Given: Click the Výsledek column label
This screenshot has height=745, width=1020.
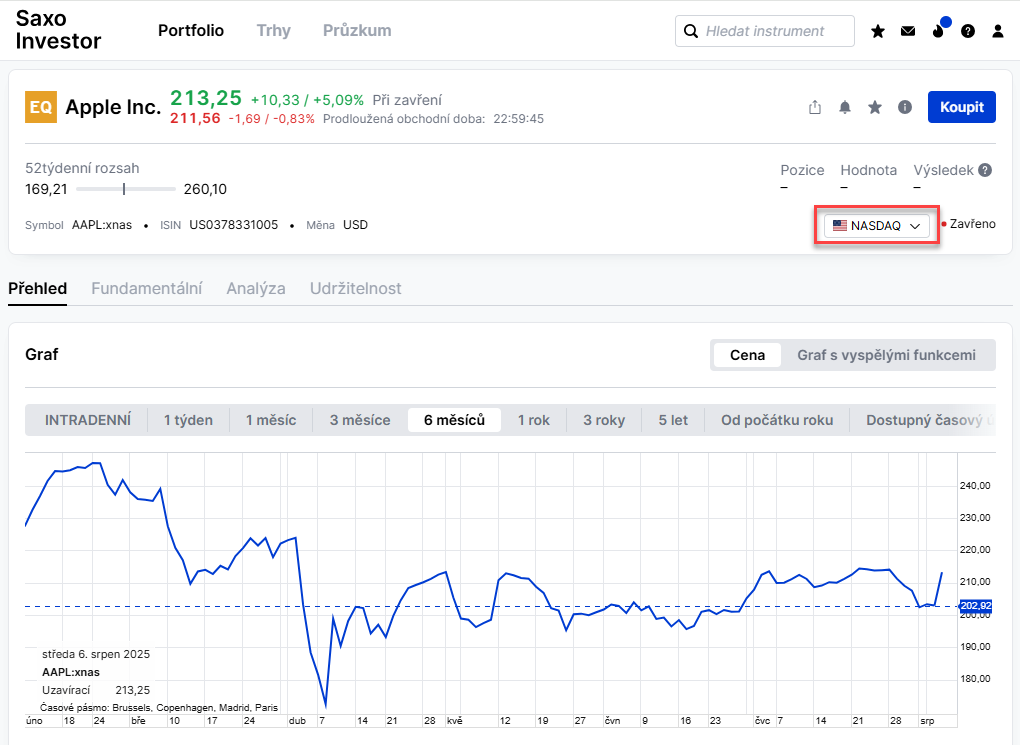Looking at the screenshot, I should coord(943,170).
